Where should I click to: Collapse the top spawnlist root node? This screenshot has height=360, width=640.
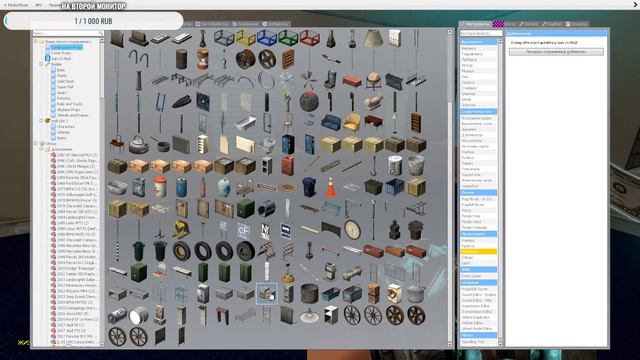tap(36, 41)
